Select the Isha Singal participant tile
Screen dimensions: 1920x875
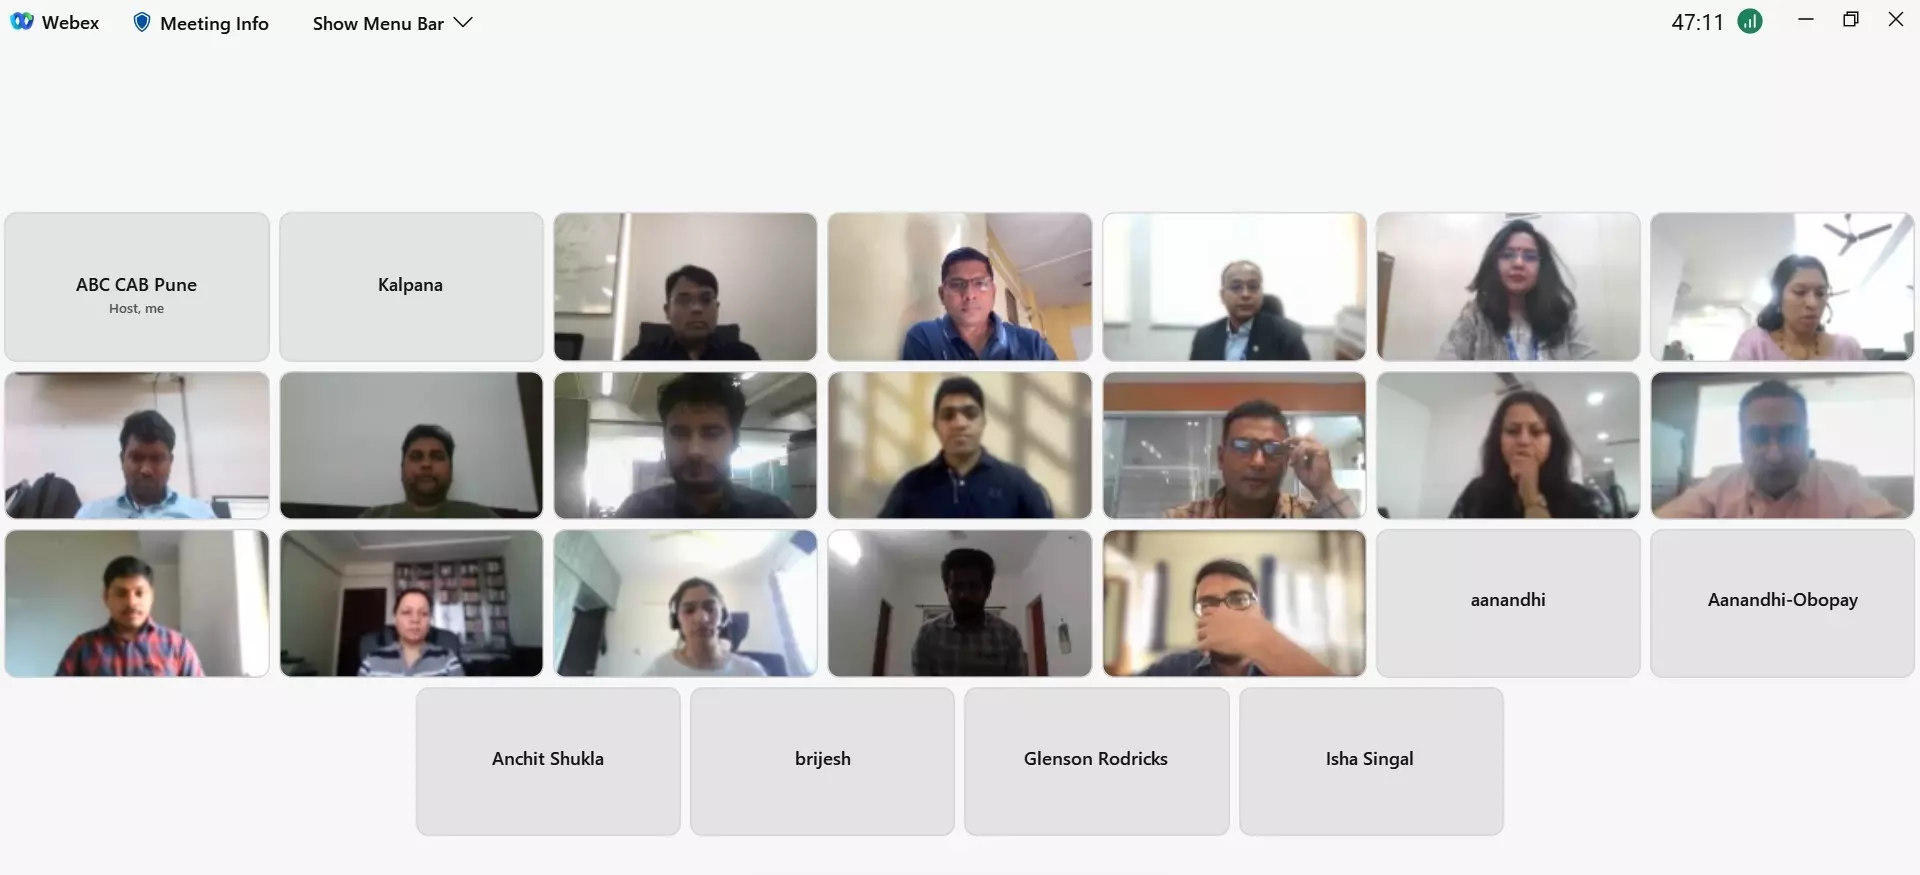point(1371,761)
